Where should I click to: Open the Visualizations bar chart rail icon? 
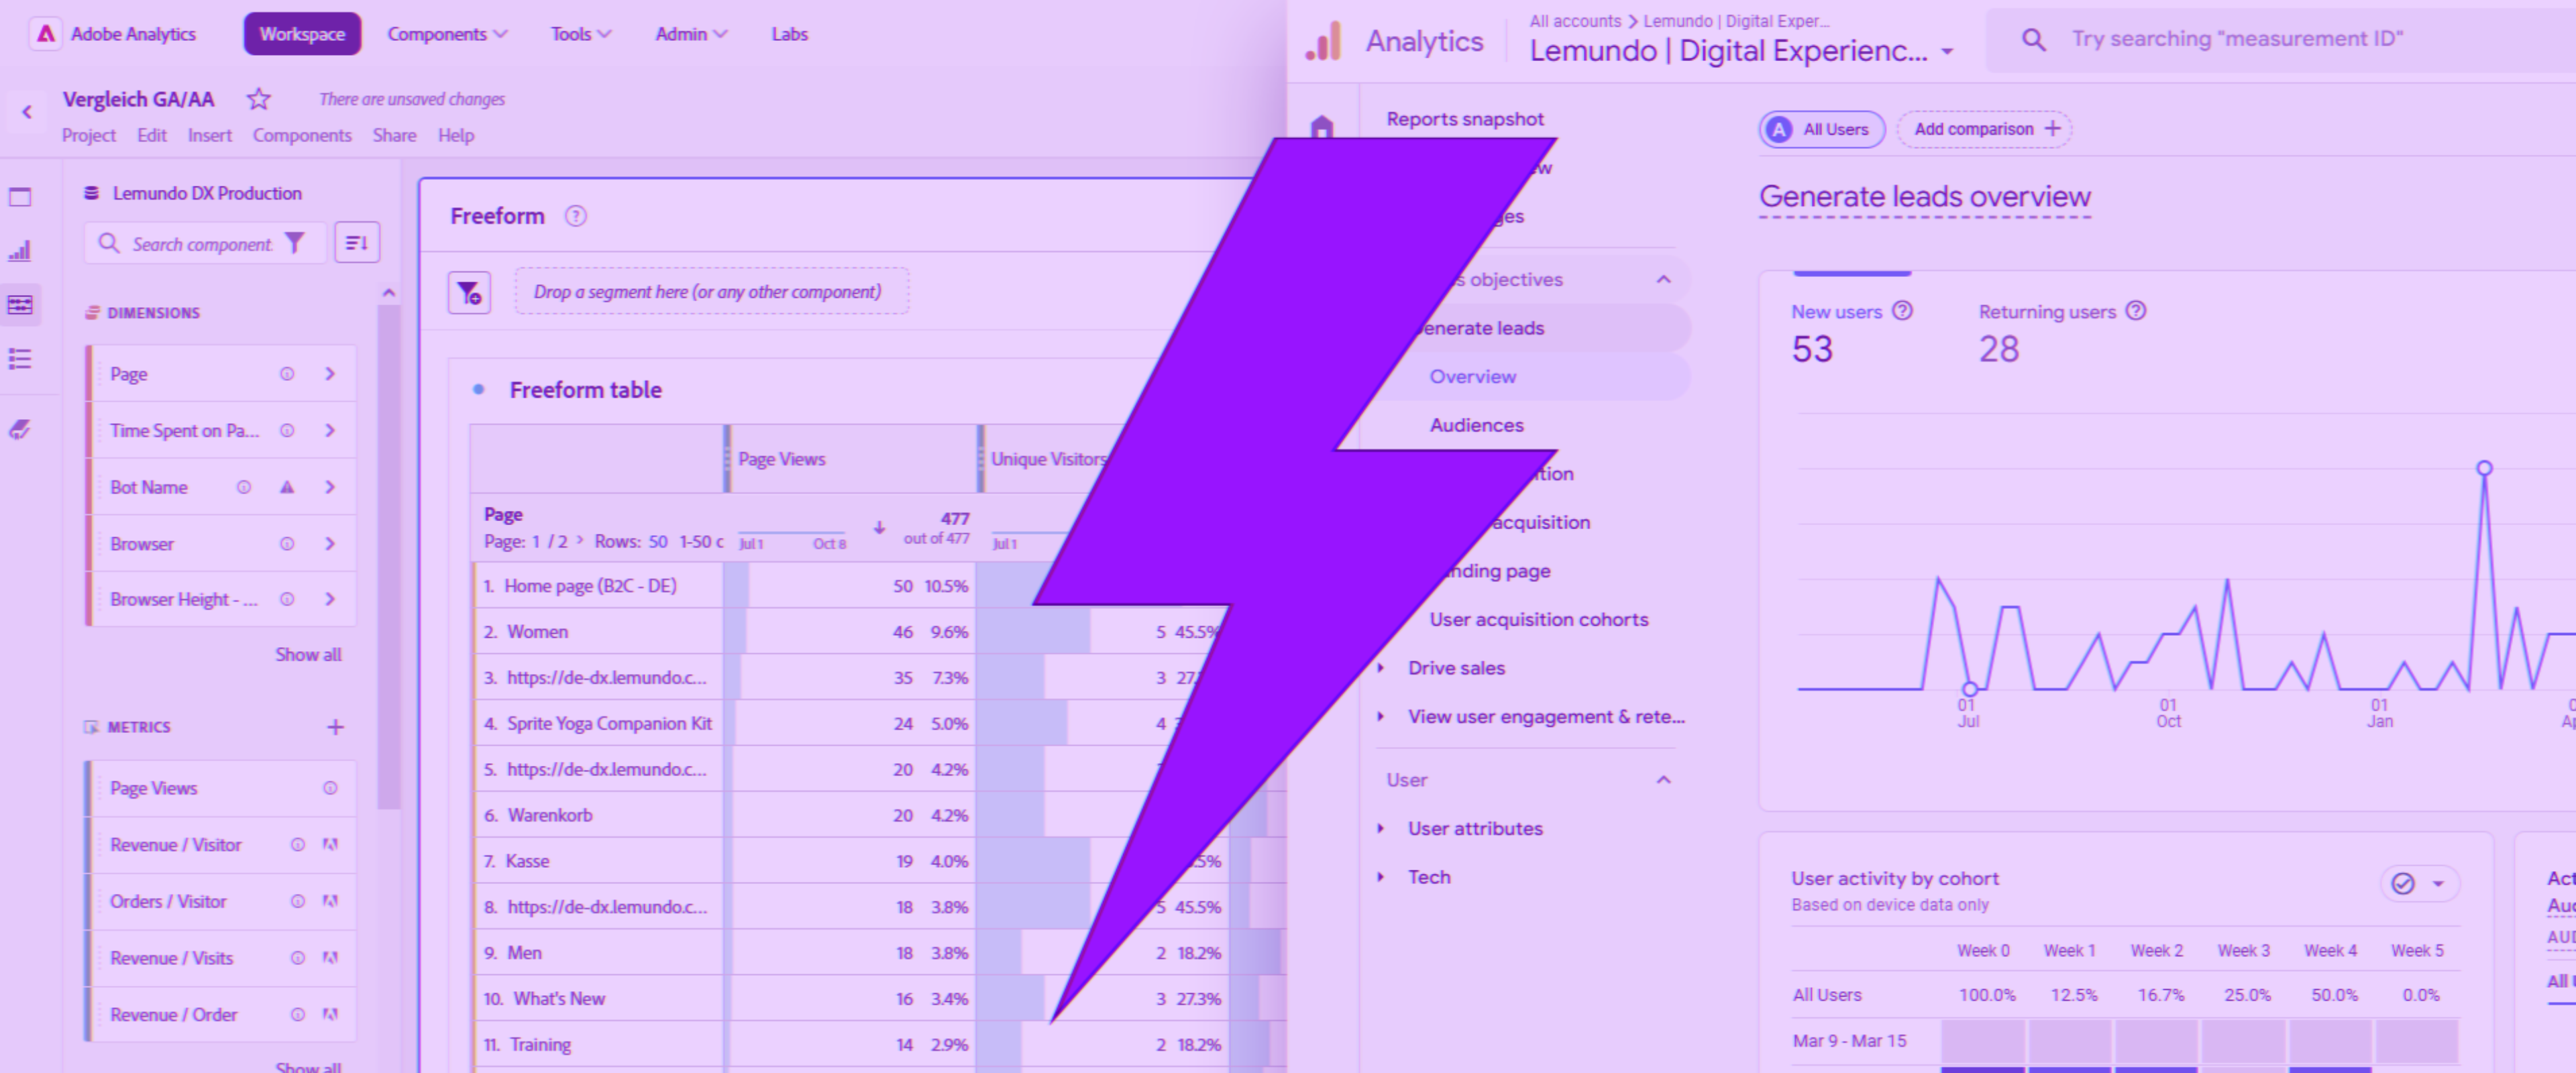20,251
